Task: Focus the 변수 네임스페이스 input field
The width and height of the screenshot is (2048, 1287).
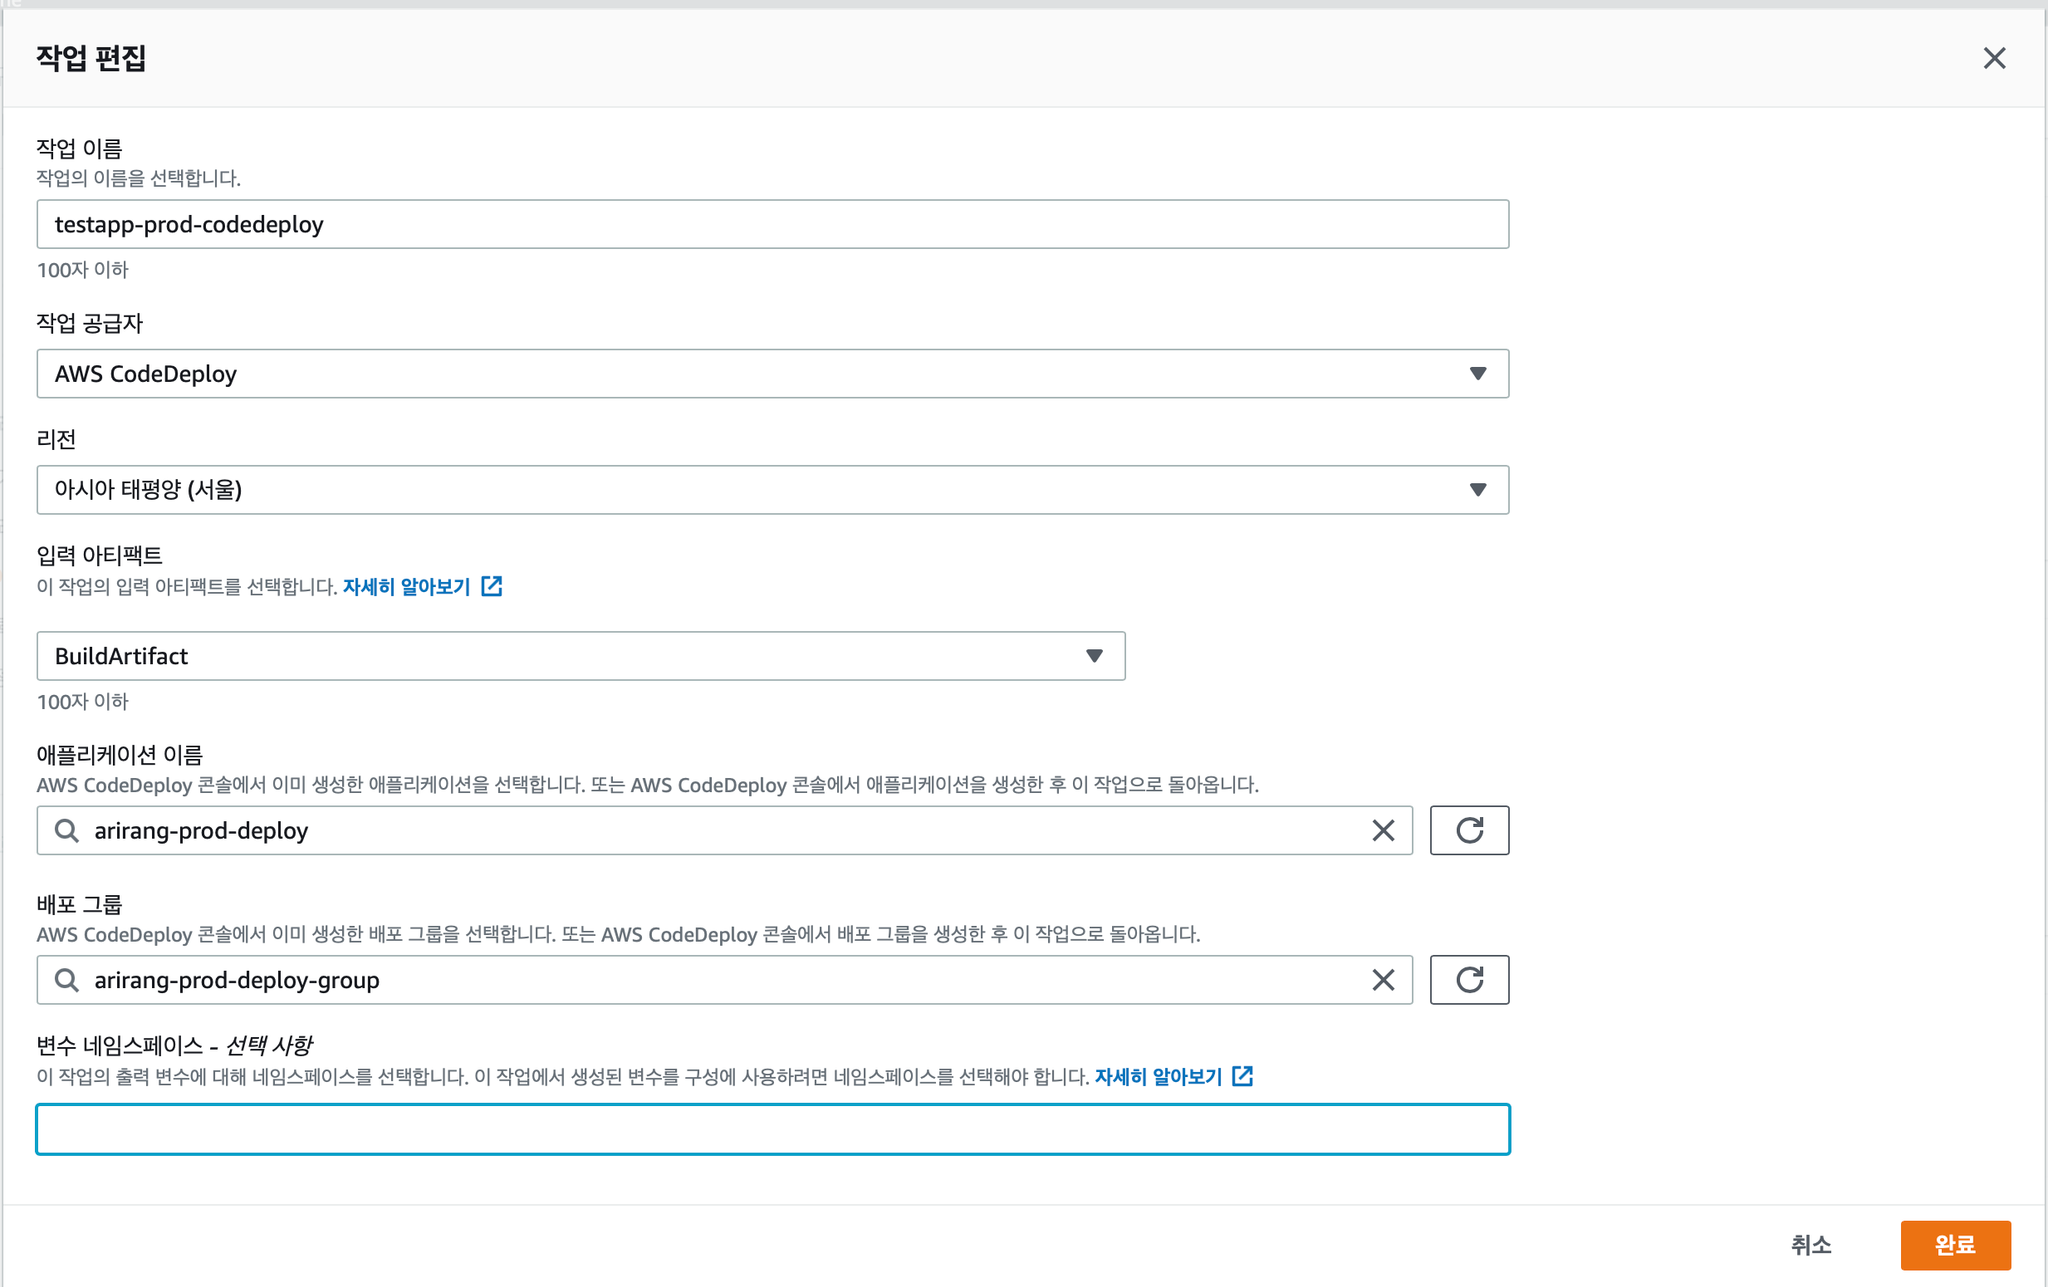Action: tap(772, 1129)
